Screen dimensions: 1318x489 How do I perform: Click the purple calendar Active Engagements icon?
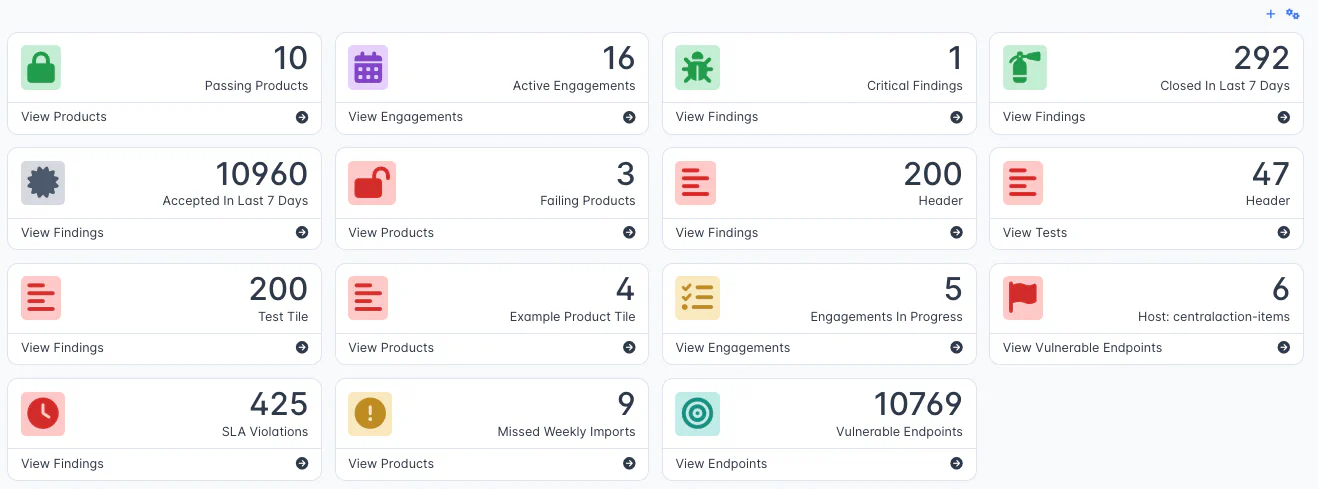[369, 67]
